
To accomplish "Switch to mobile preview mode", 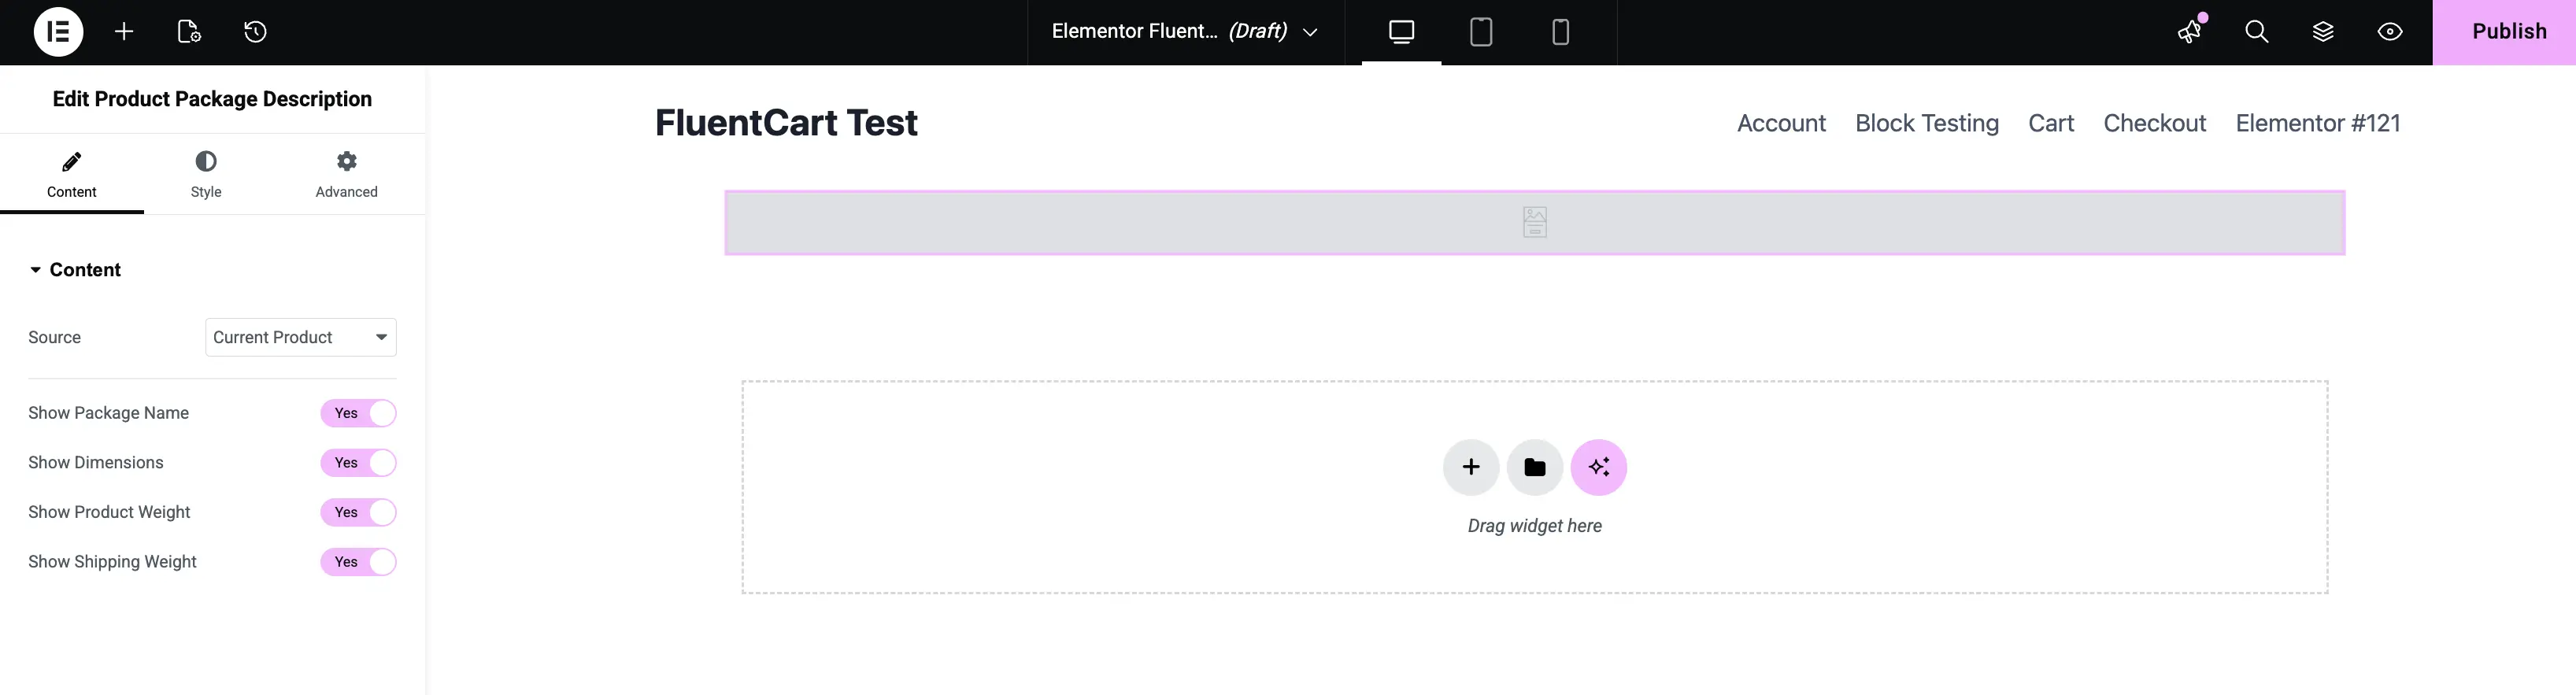I will (1560, 32).
